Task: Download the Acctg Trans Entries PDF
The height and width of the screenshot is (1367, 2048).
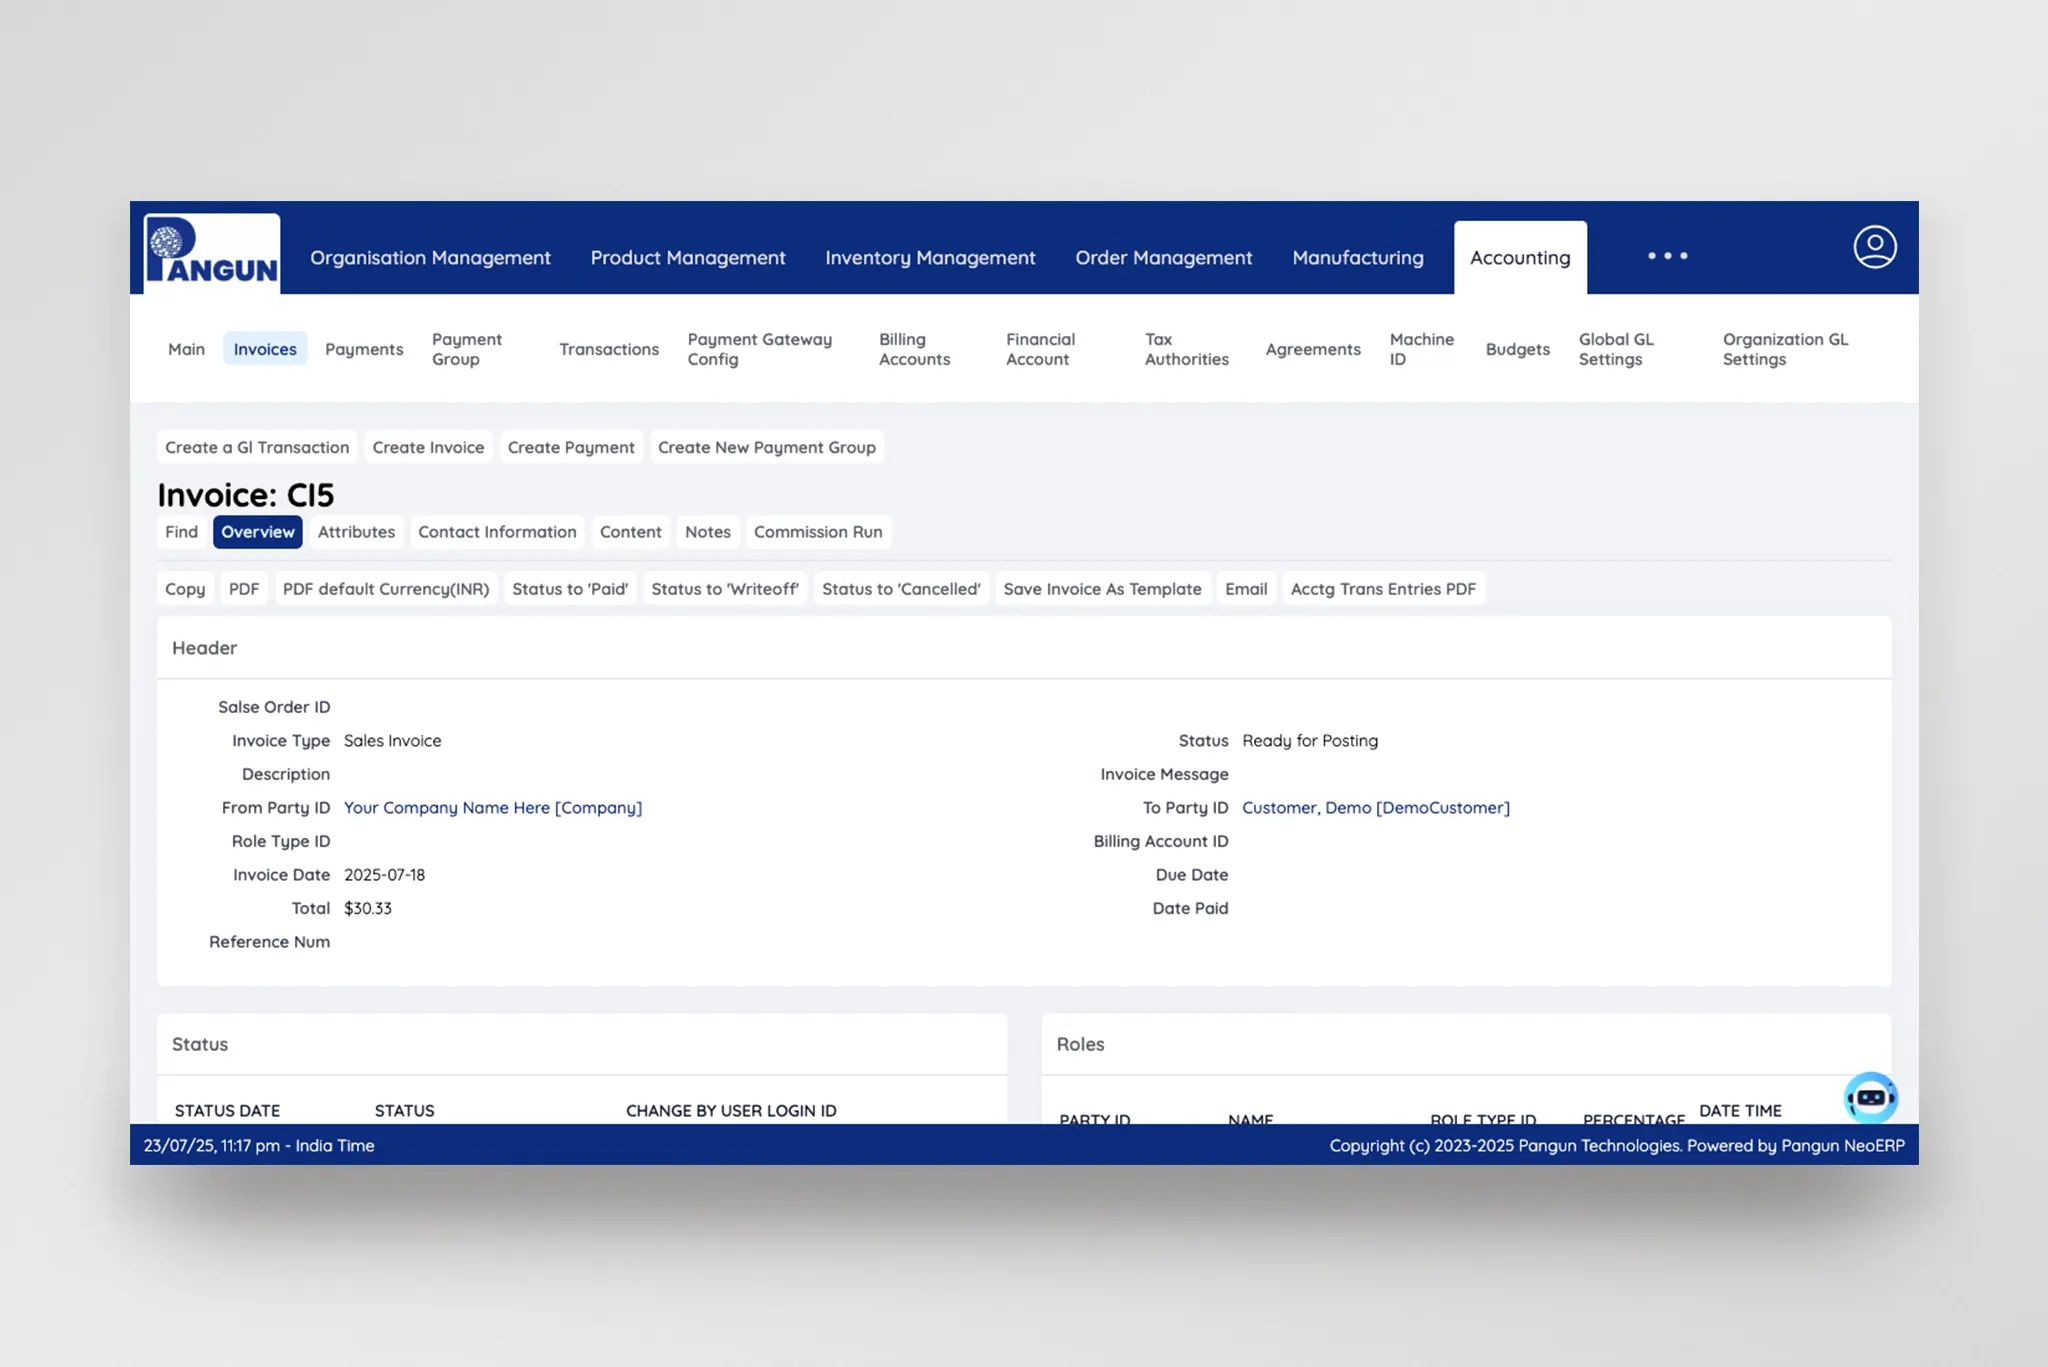Action: (1382, 589)
